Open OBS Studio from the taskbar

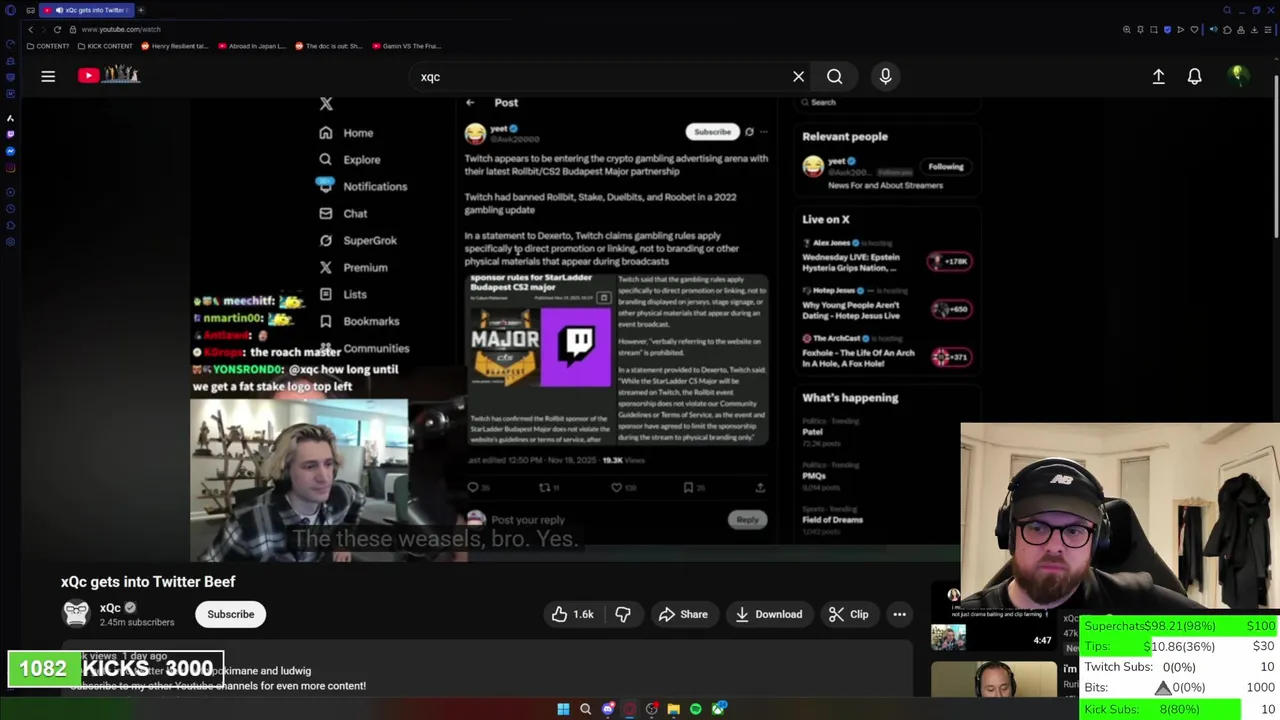652,709
